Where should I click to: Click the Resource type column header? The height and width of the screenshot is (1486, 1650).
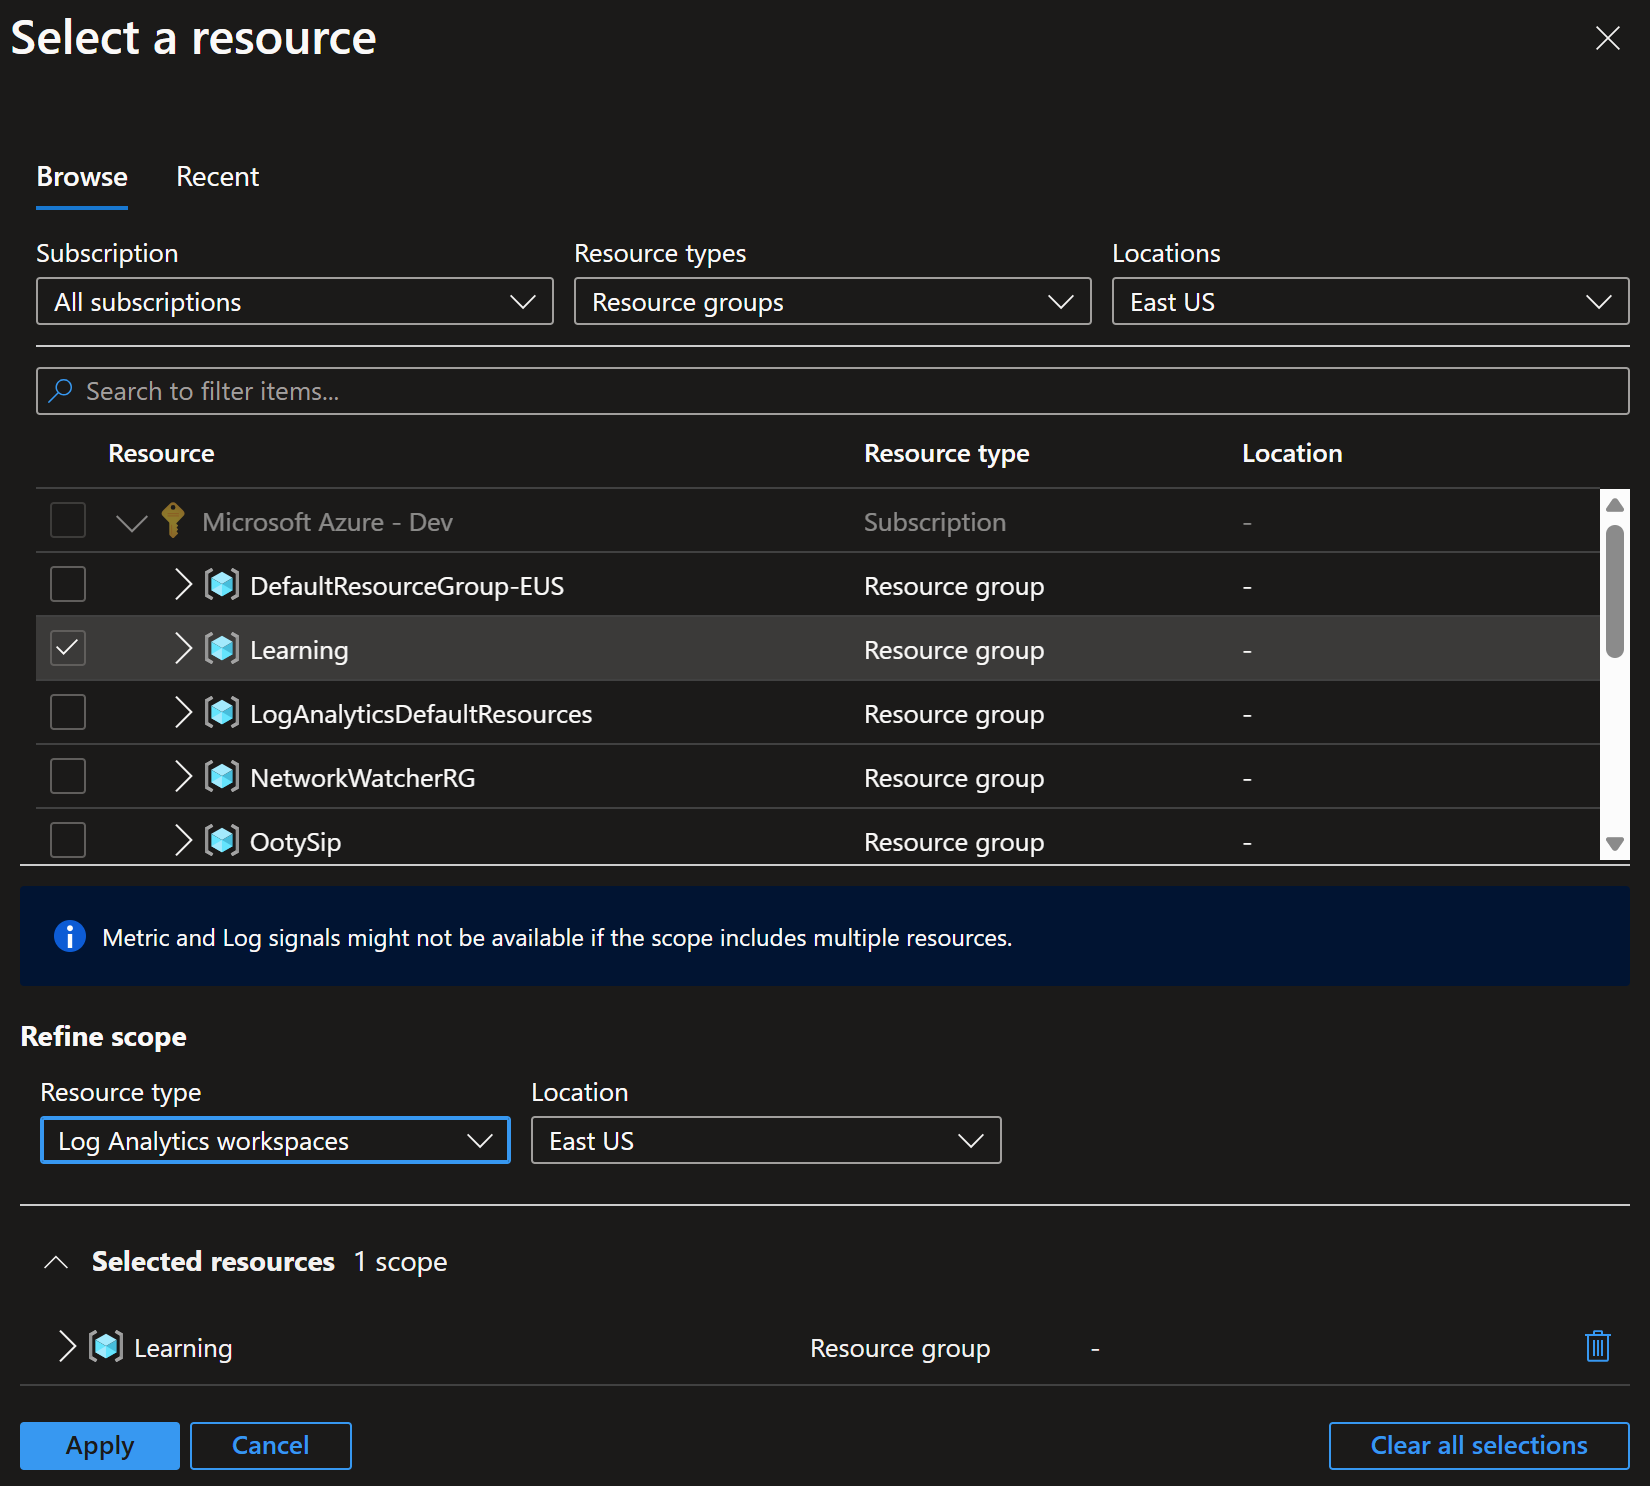click(x=946, y=453)
